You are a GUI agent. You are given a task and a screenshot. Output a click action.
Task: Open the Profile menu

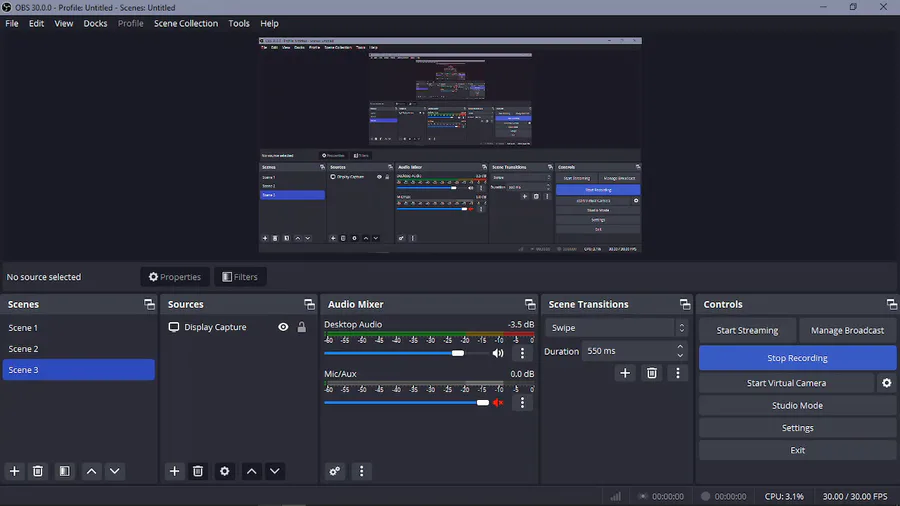tap(131, 24)
